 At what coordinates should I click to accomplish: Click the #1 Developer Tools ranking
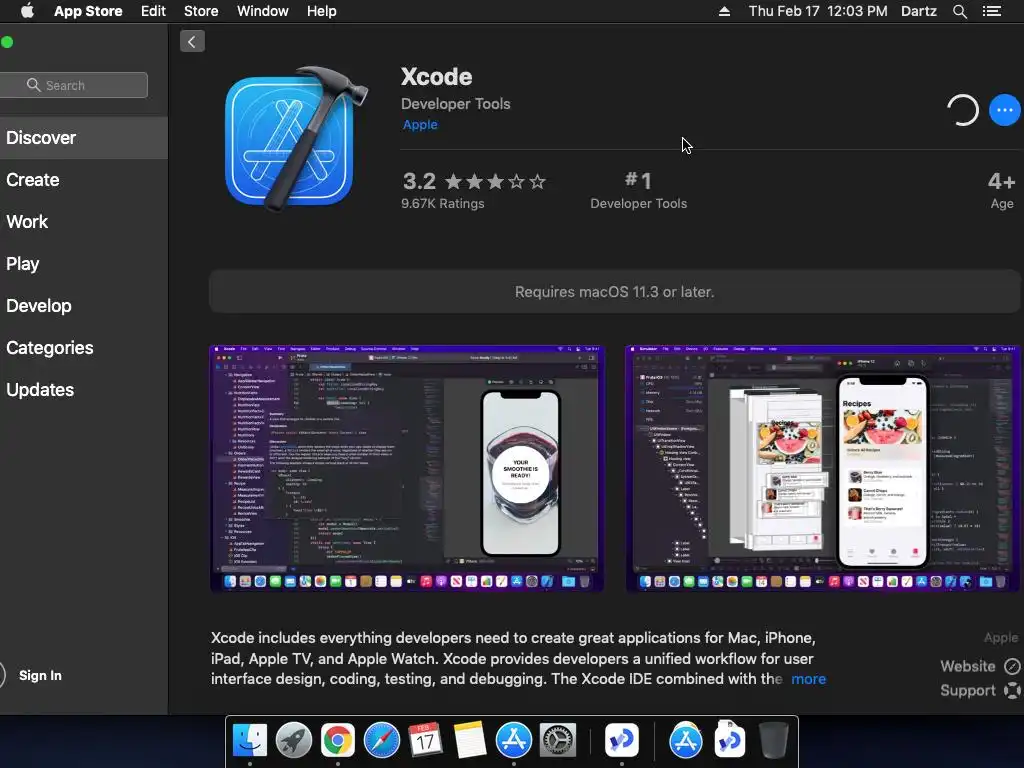point(638,190)
